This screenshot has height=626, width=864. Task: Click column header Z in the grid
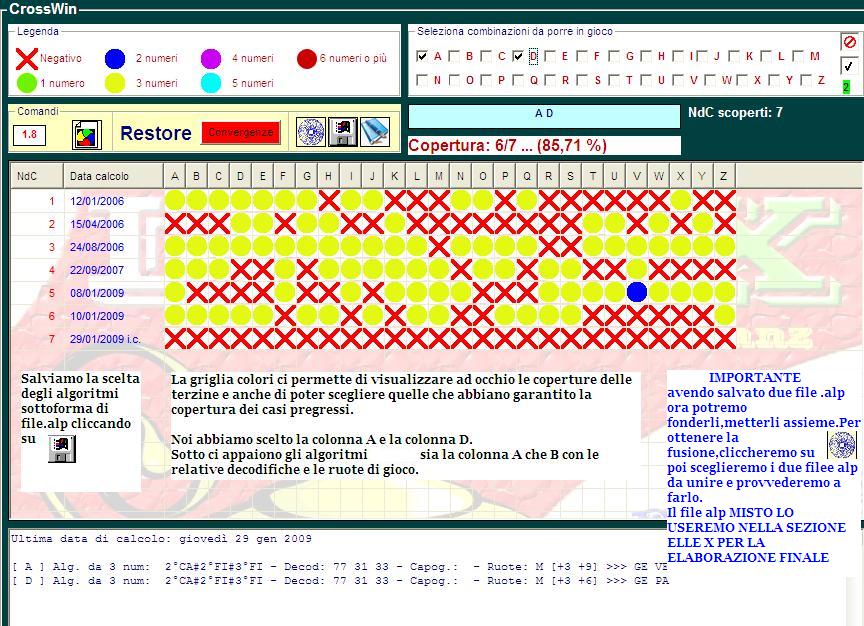724,176
